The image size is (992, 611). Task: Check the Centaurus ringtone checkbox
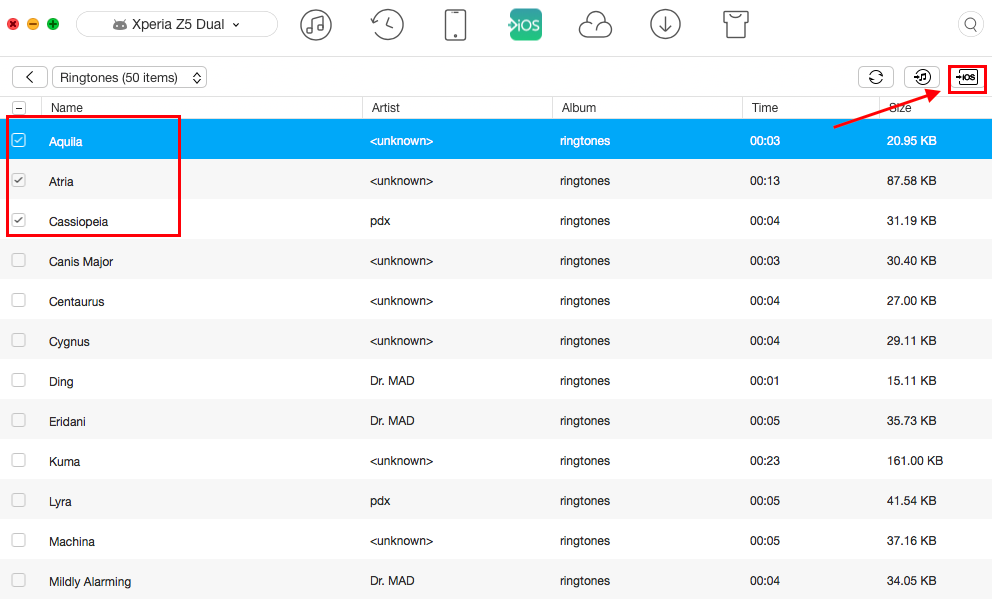pyautogui.click(x=19, y=300)
